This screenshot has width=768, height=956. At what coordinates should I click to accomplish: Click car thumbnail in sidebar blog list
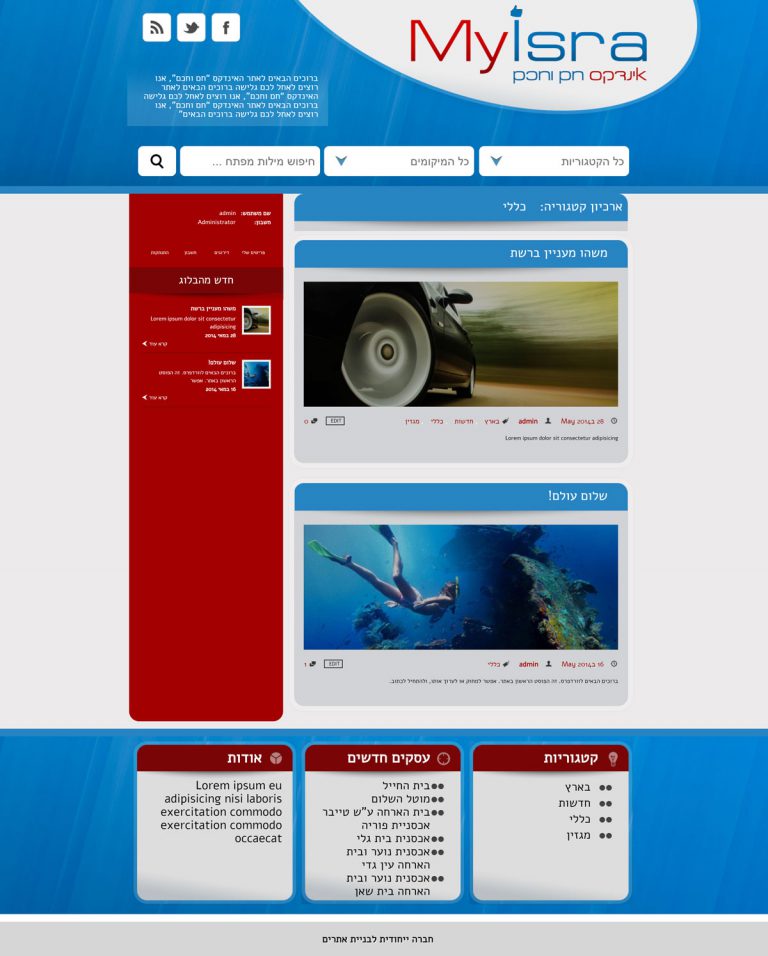[257, 320]
